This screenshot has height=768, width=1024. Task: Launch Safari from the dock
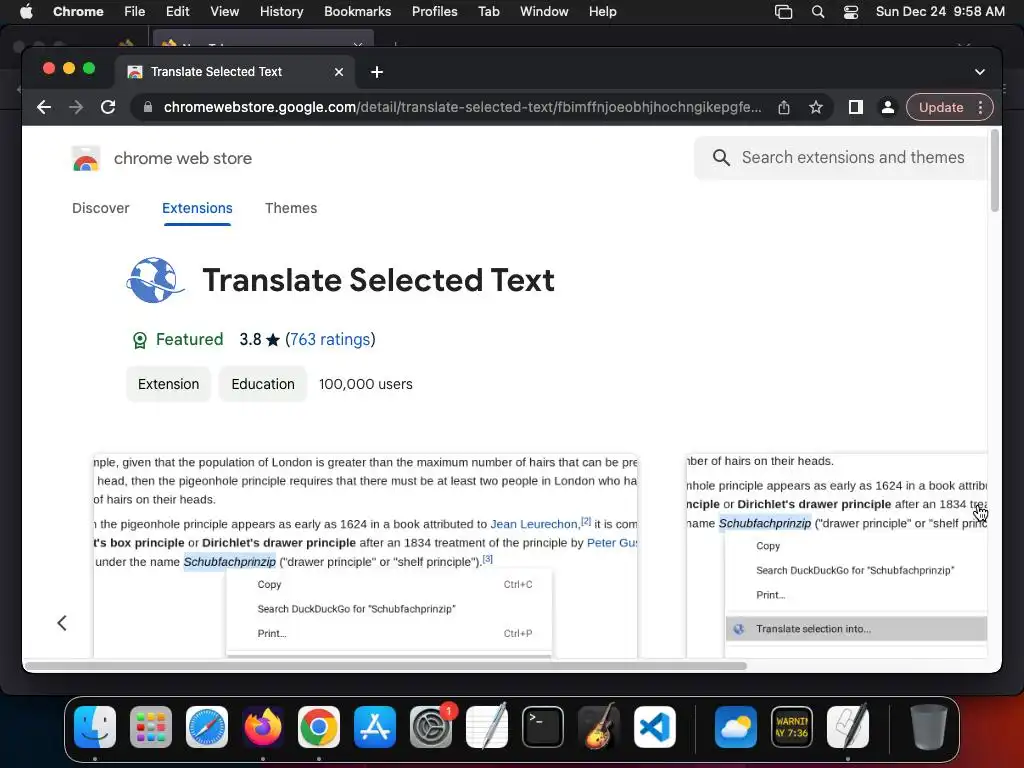click(207, 727)
